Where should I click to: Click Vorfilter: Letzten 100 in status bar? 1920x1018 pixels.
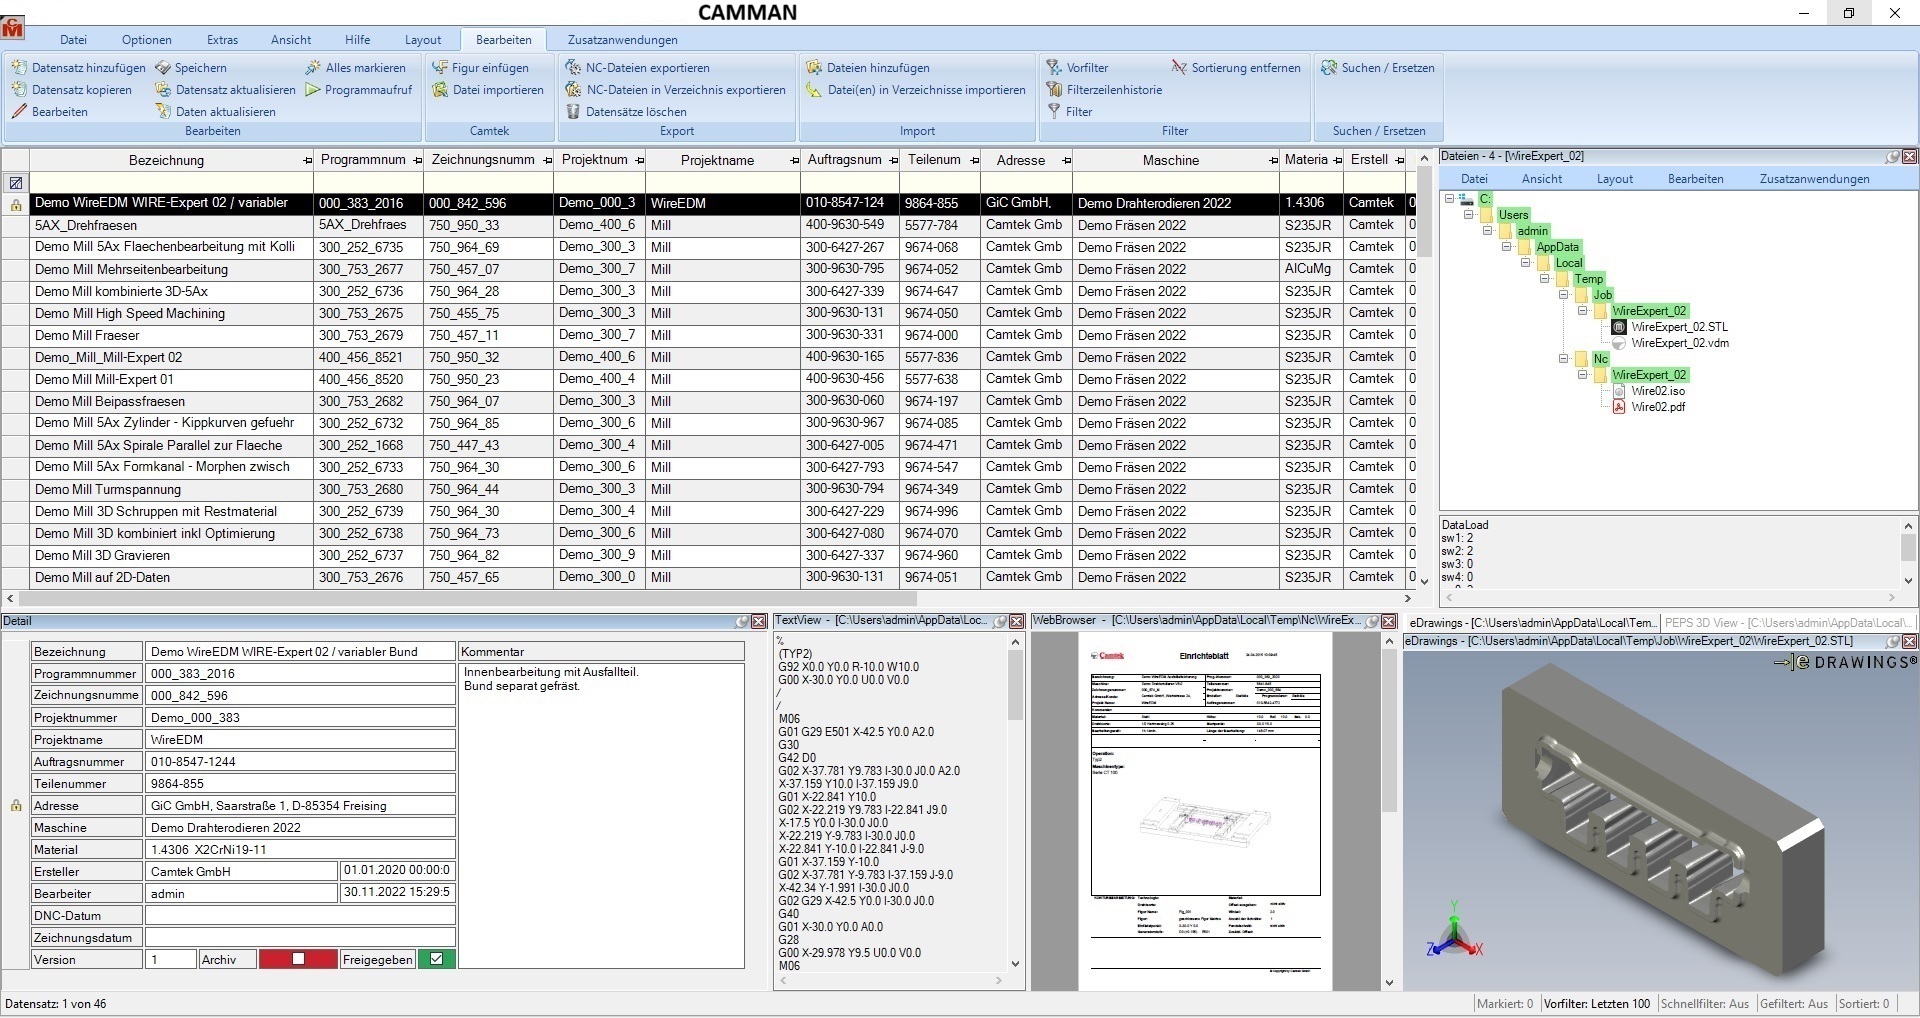click(x=1596, y=1004)
